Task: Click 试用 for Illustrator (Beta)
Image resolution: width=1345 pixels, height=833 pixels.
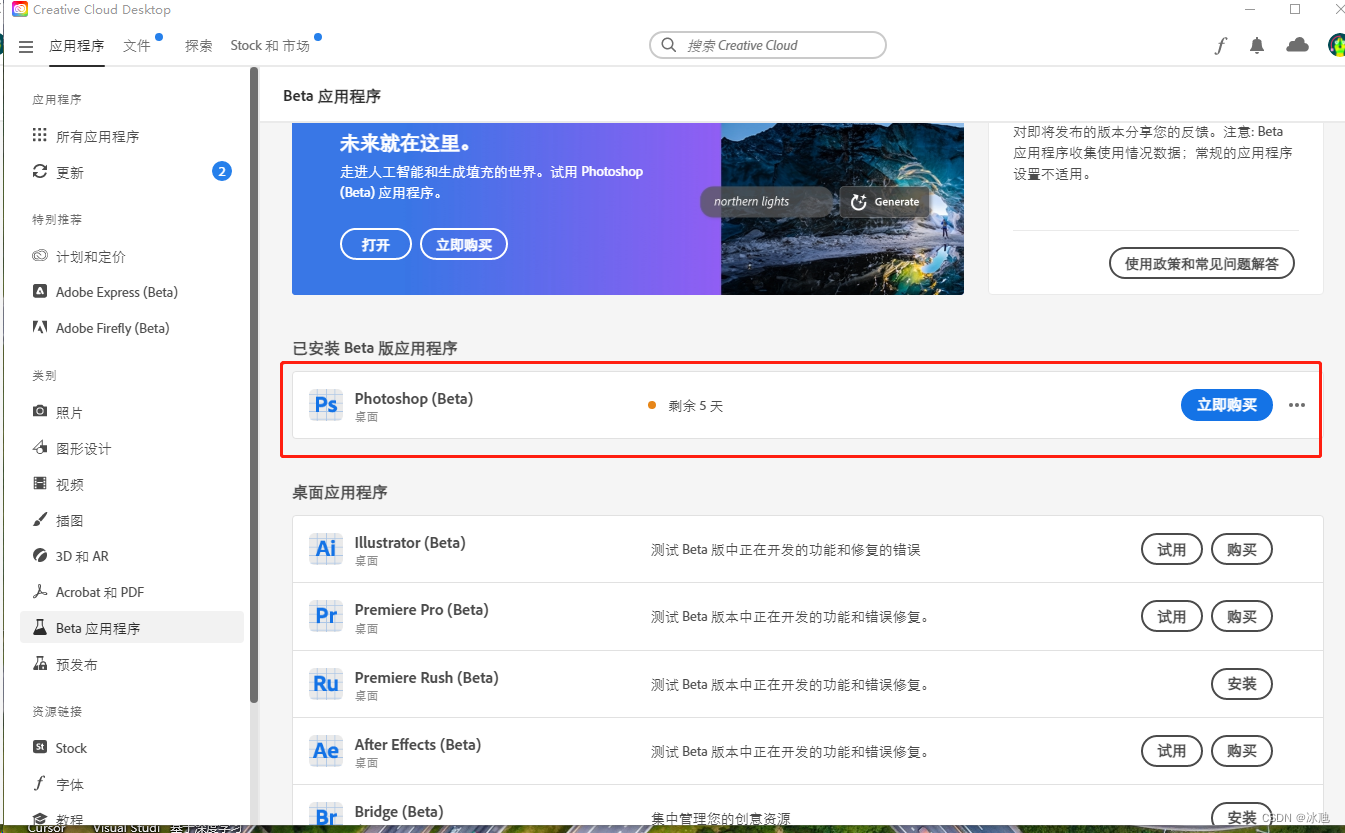Action: point(1172,549)
